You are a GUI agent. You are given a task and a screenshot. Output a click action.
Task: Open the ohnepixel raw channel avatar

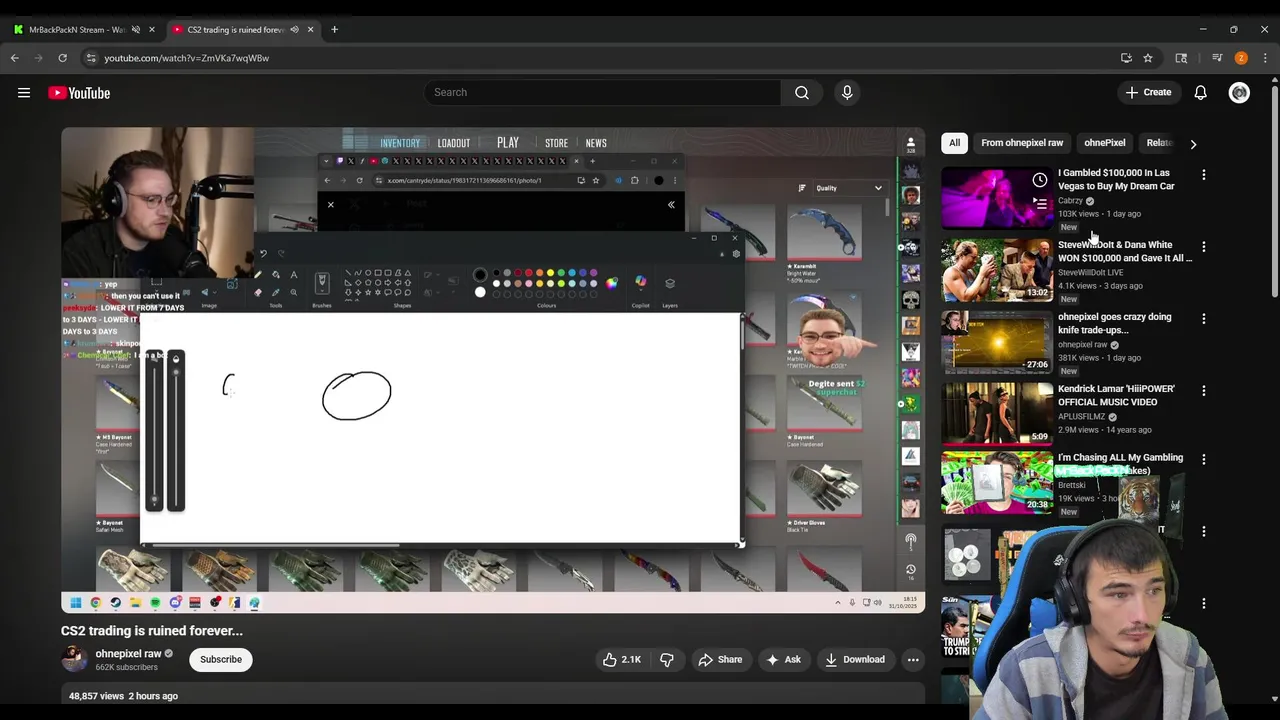pos(74,659)
